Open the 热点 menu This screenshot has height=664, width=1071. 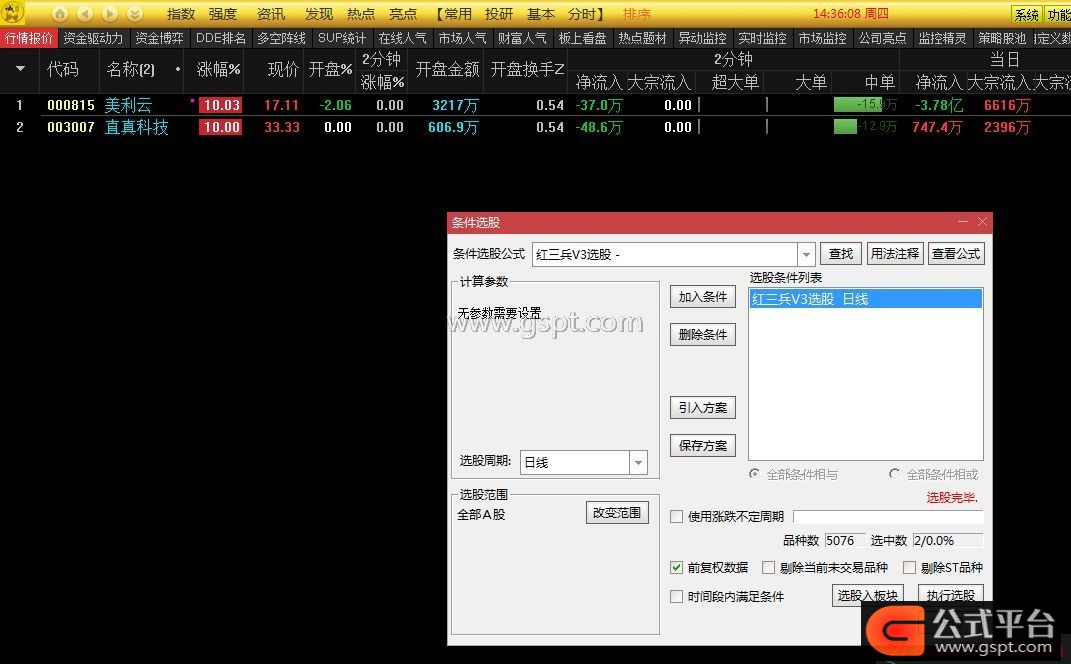[x=361, y=14]
